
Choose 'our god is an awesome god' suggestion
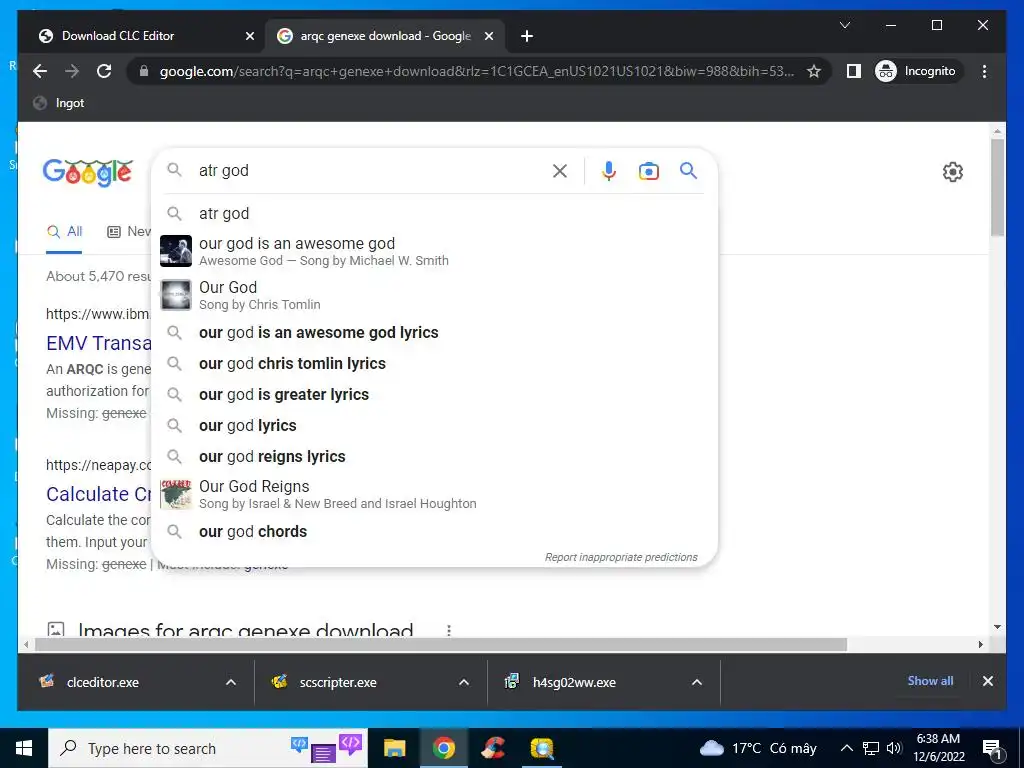tap(434, 251)
